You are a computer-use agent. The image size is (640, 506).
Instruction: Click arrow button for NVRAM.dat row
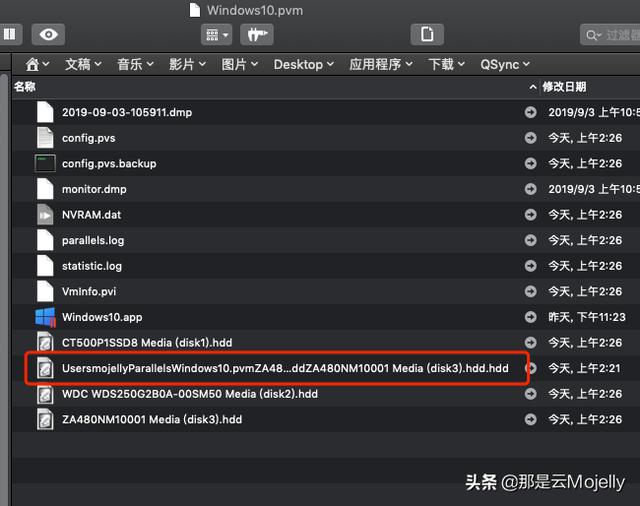(531, 215)
